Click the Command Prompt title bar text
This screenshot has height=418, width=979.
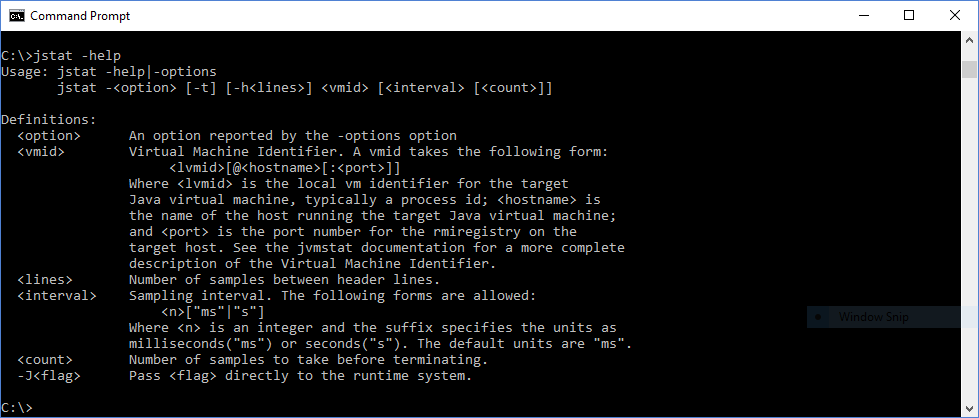click(80, 16)
